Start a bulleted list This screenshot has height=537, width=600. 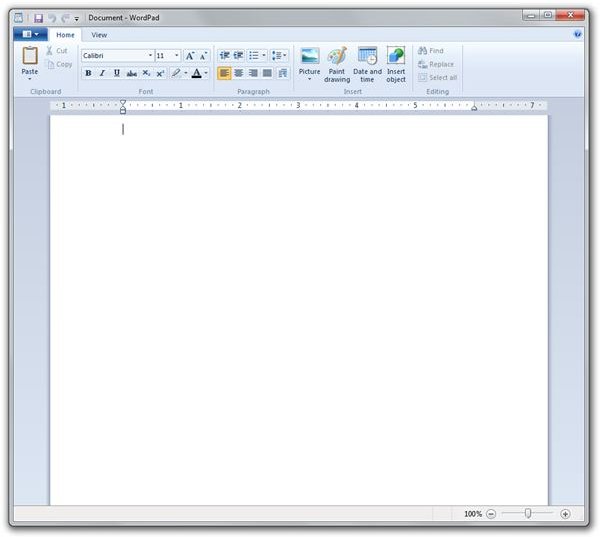(x=254, y=55)
